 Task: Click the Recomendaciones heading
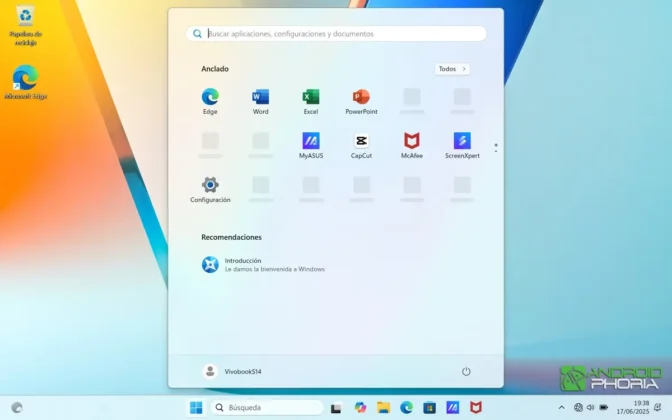pos(231,237)
